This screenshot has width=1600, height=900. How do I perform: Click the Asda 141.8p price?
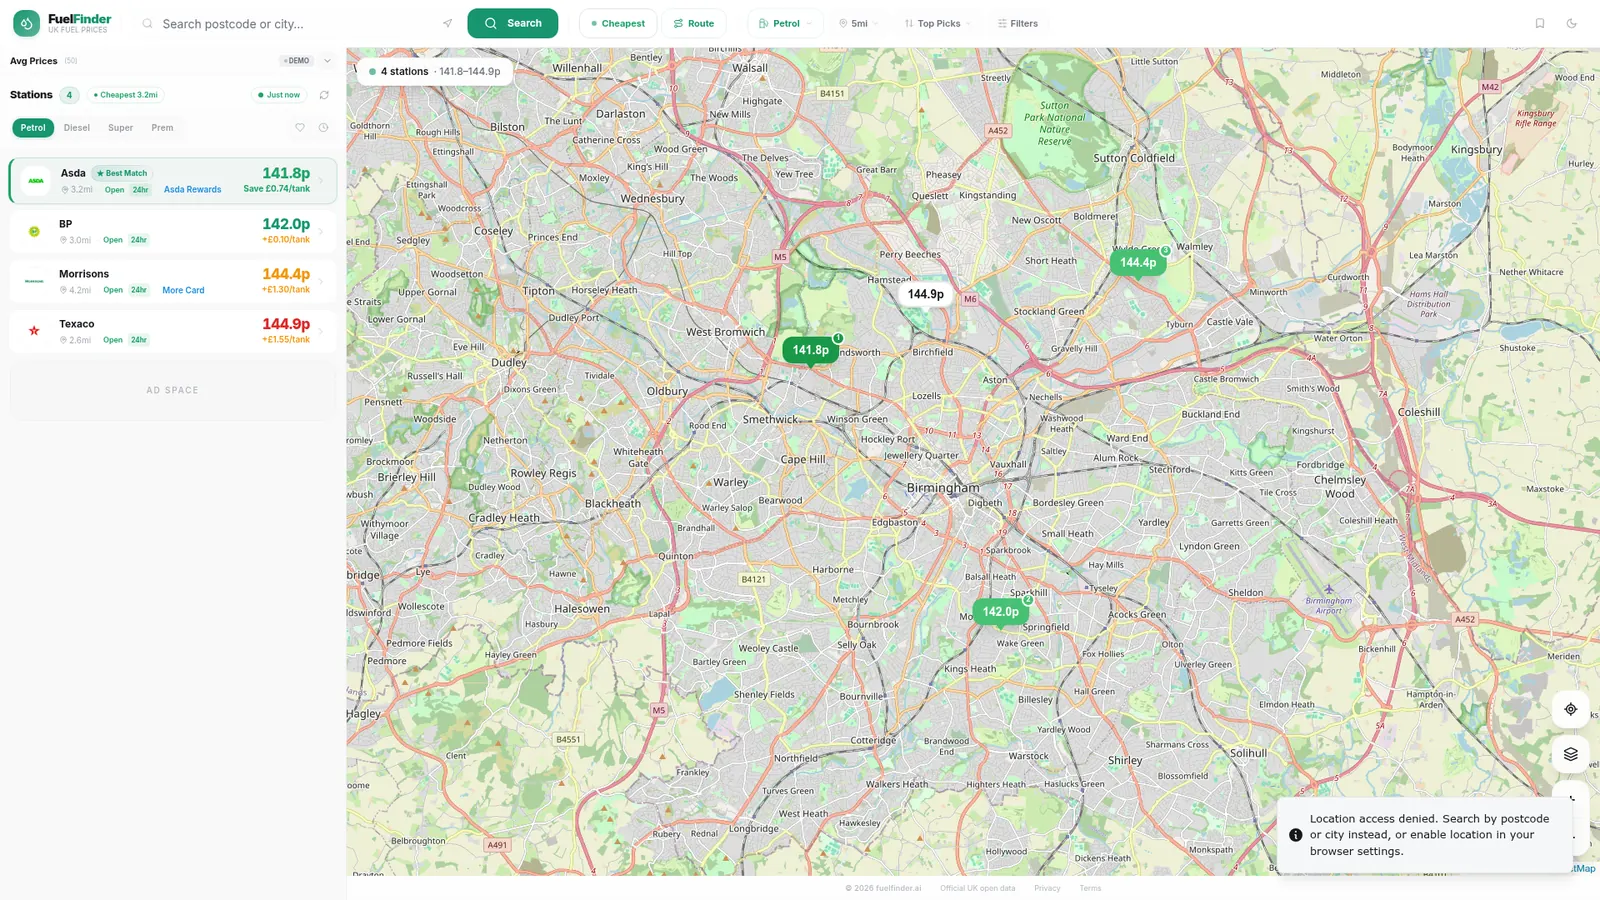click(x=286, y=173)
